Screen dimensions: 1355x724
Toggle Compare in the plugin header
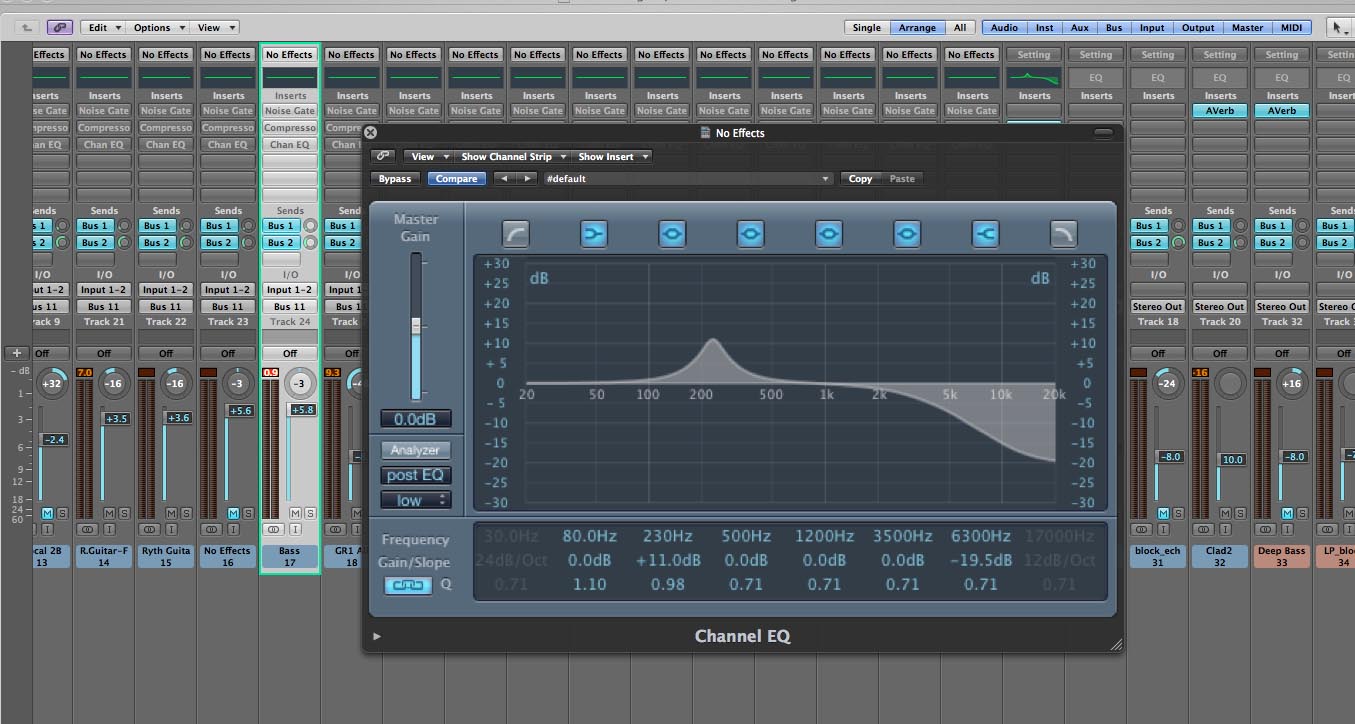click(x=456, y=179)
